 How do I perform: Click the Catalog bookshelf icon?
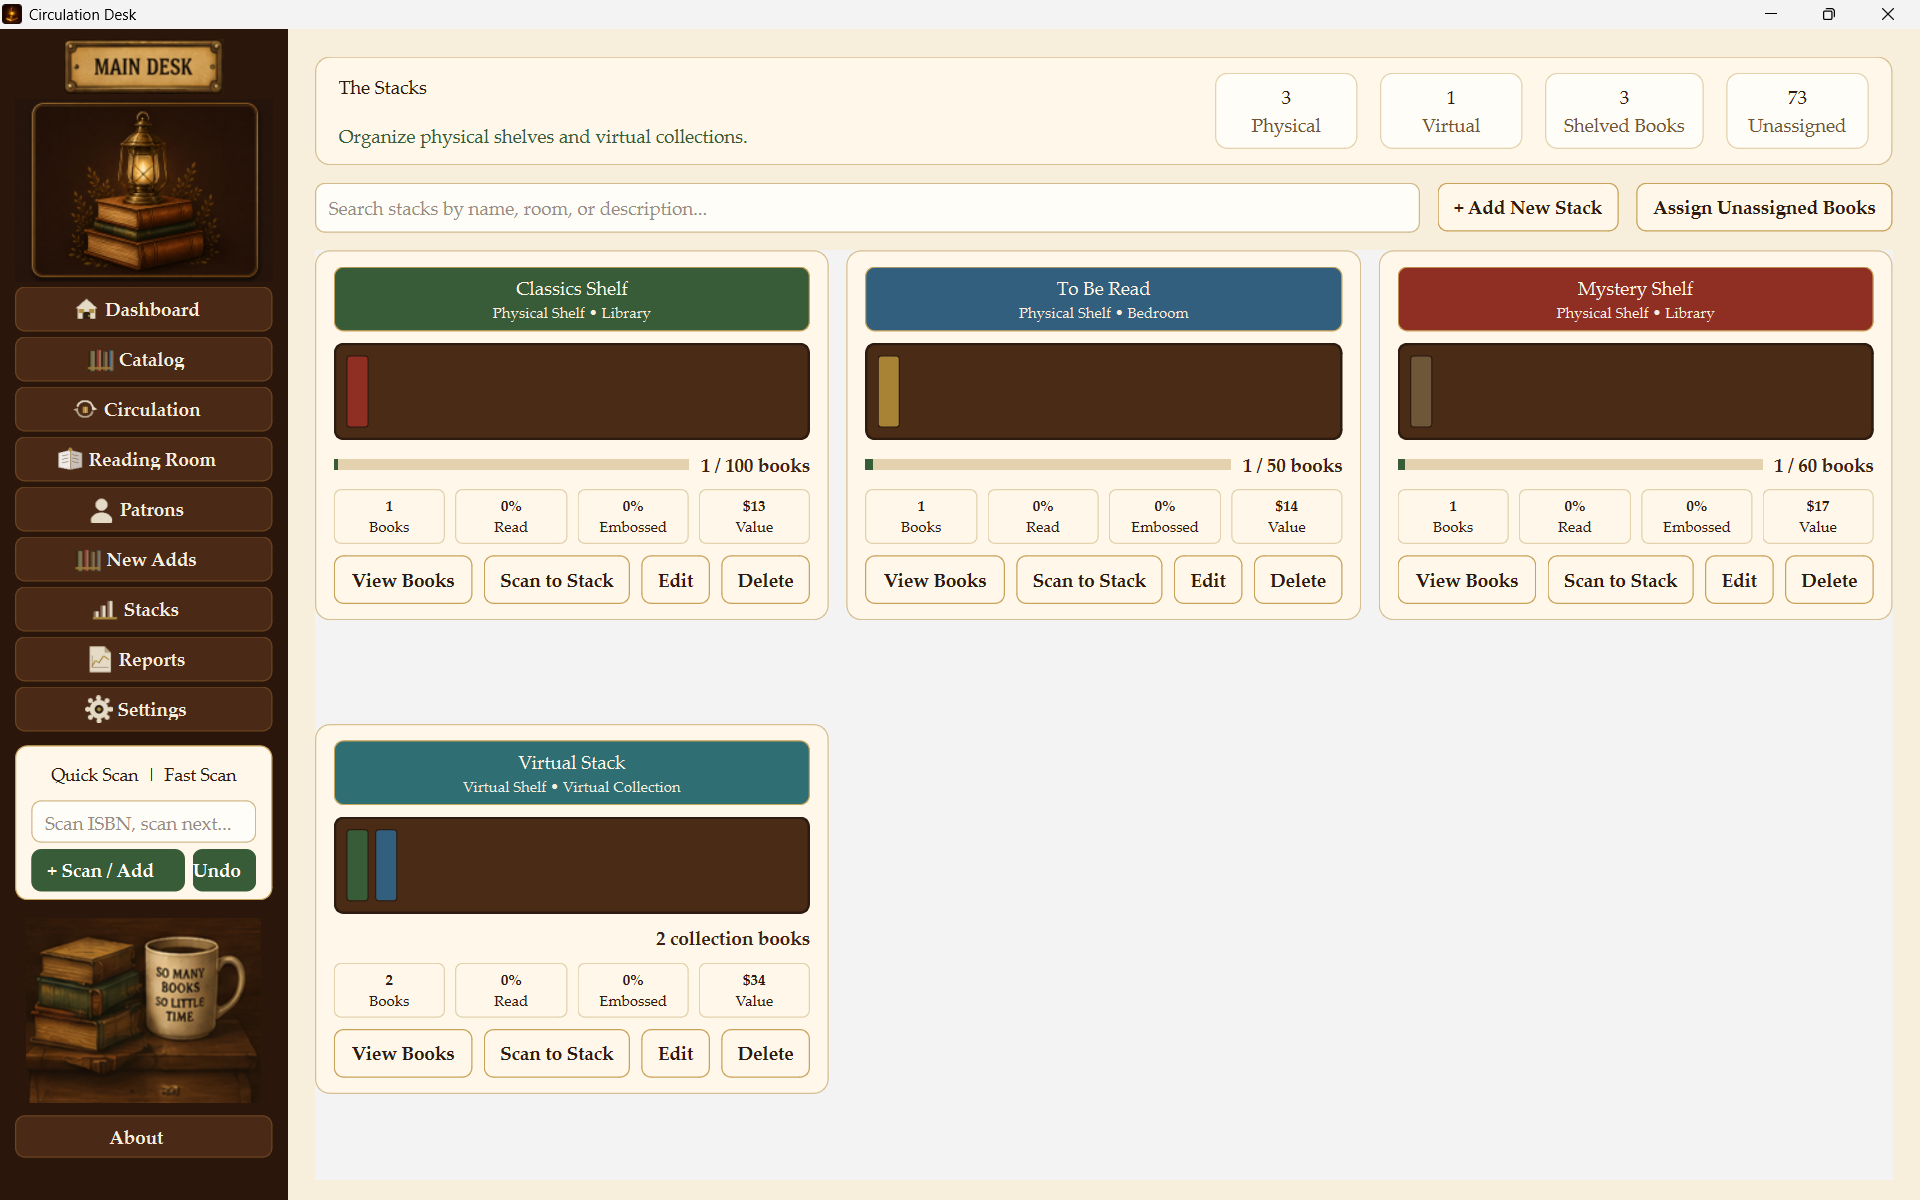pos(100,360)
